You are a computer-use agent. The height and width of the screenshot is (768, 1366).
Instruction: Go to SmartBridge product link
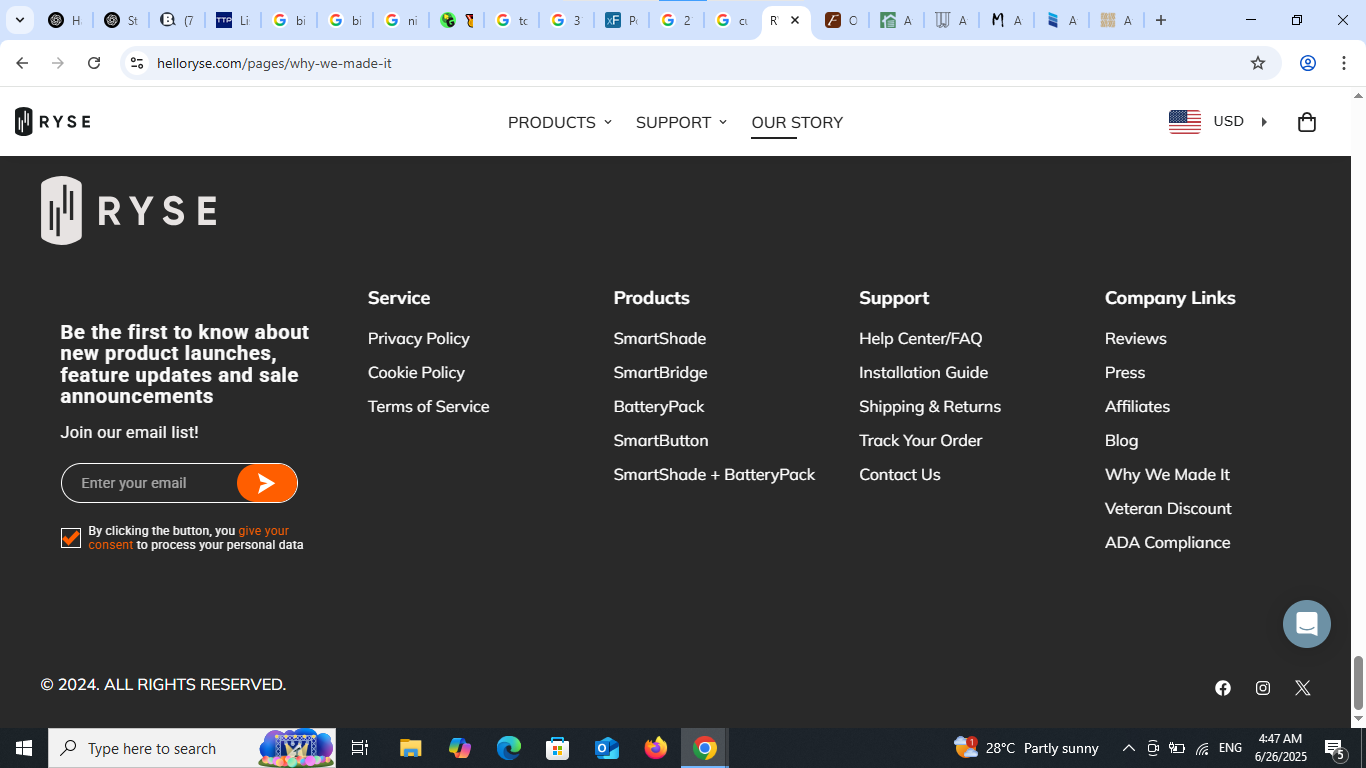(x=660, y=372)
